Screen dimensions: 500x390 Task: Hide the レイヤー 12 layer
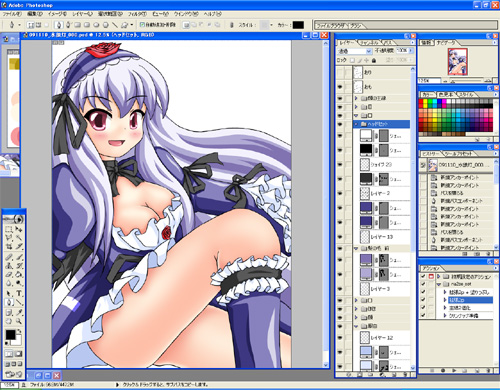(340, 338)
